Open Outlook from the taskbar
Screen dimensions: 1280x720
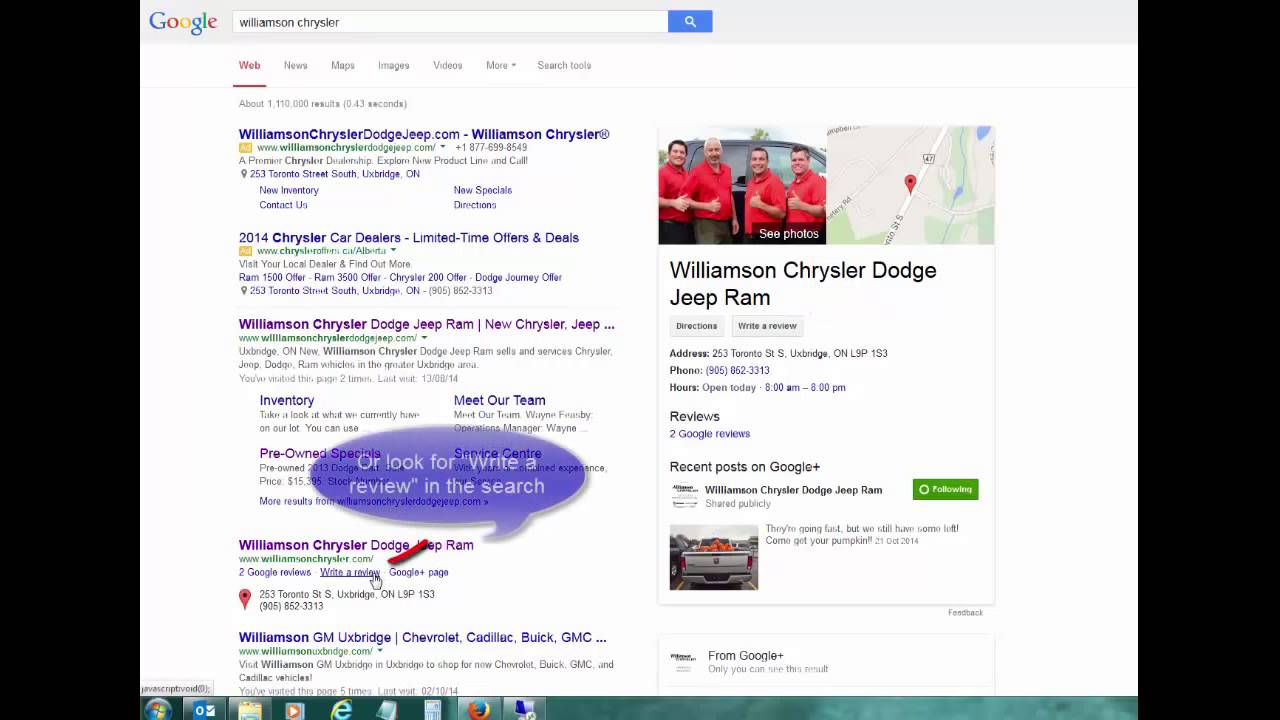tap(204, 710)
